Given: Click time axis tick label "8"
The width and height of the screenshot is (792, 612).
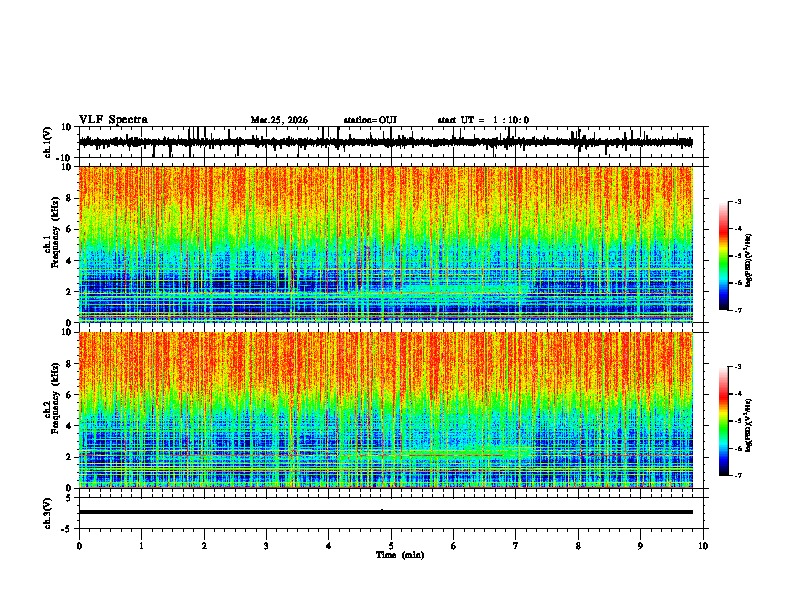Looking at the screenshot, I should [x=578, y=546].
